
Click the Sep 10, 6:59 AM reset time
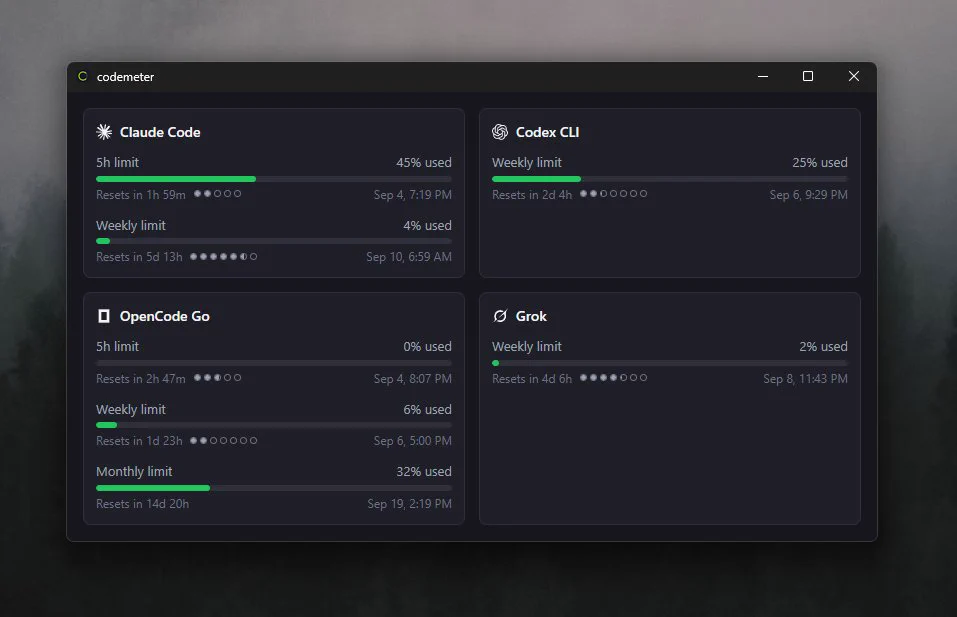409,257
